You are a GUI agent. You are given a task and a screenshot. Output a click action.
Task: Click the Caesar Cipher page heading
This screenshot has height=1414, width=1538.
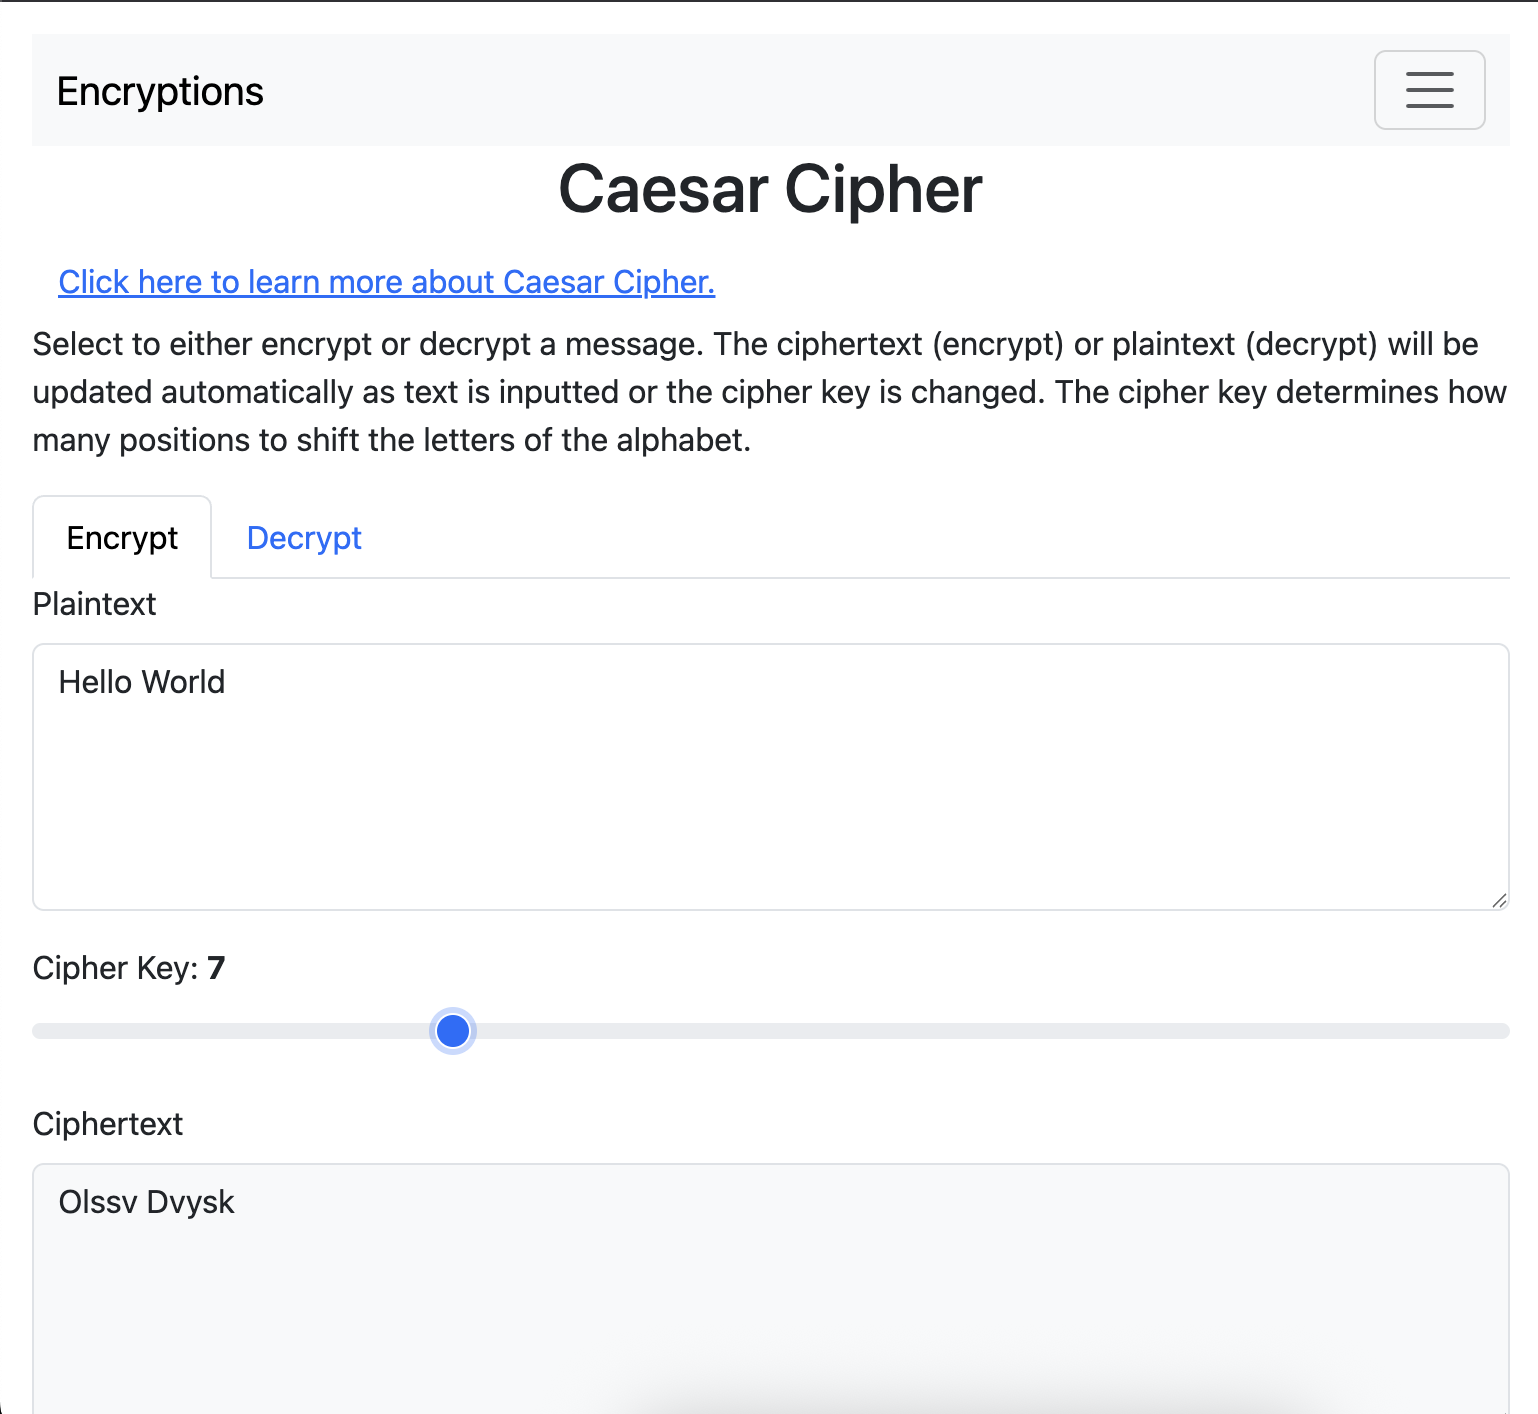pos(770,189)
